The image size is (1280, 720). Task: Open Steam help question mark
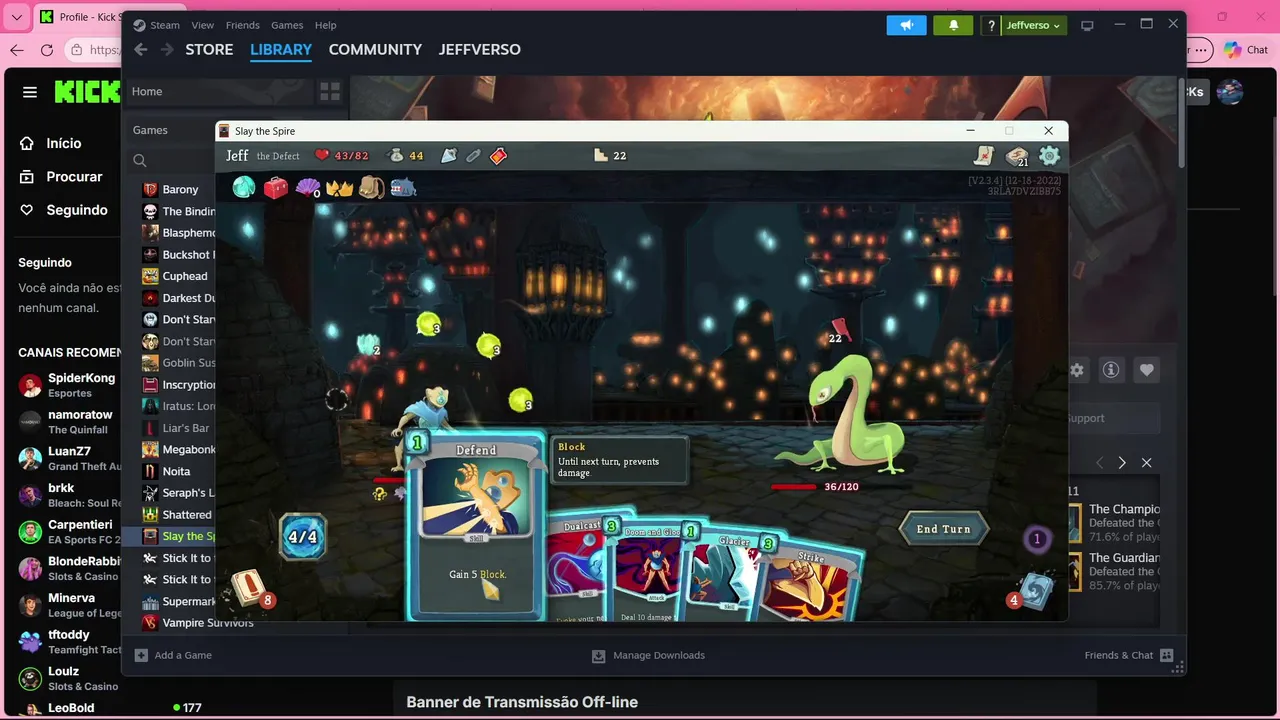click(x=990, y=25)
